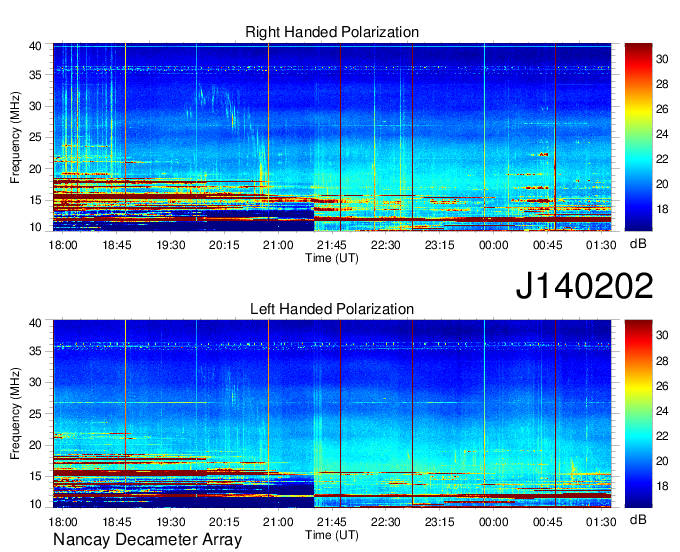This screenshot has height=552, width=680.
Task: Click the Right Handed Polarization title
Action: coord(332,32)
